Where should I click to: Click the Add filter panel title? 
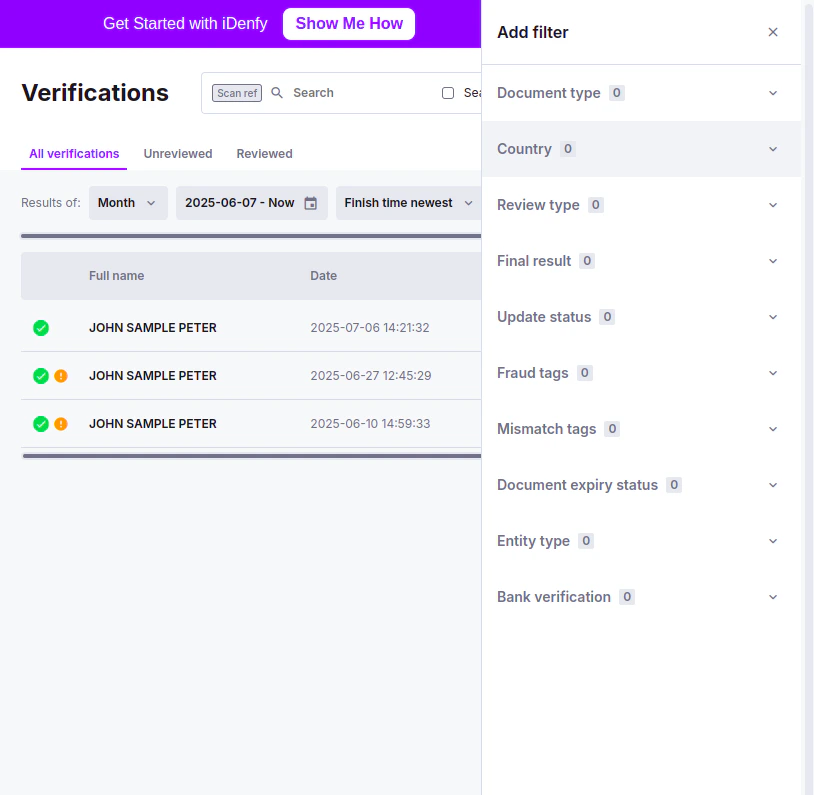pyautogui.click(x=533, y=32)
